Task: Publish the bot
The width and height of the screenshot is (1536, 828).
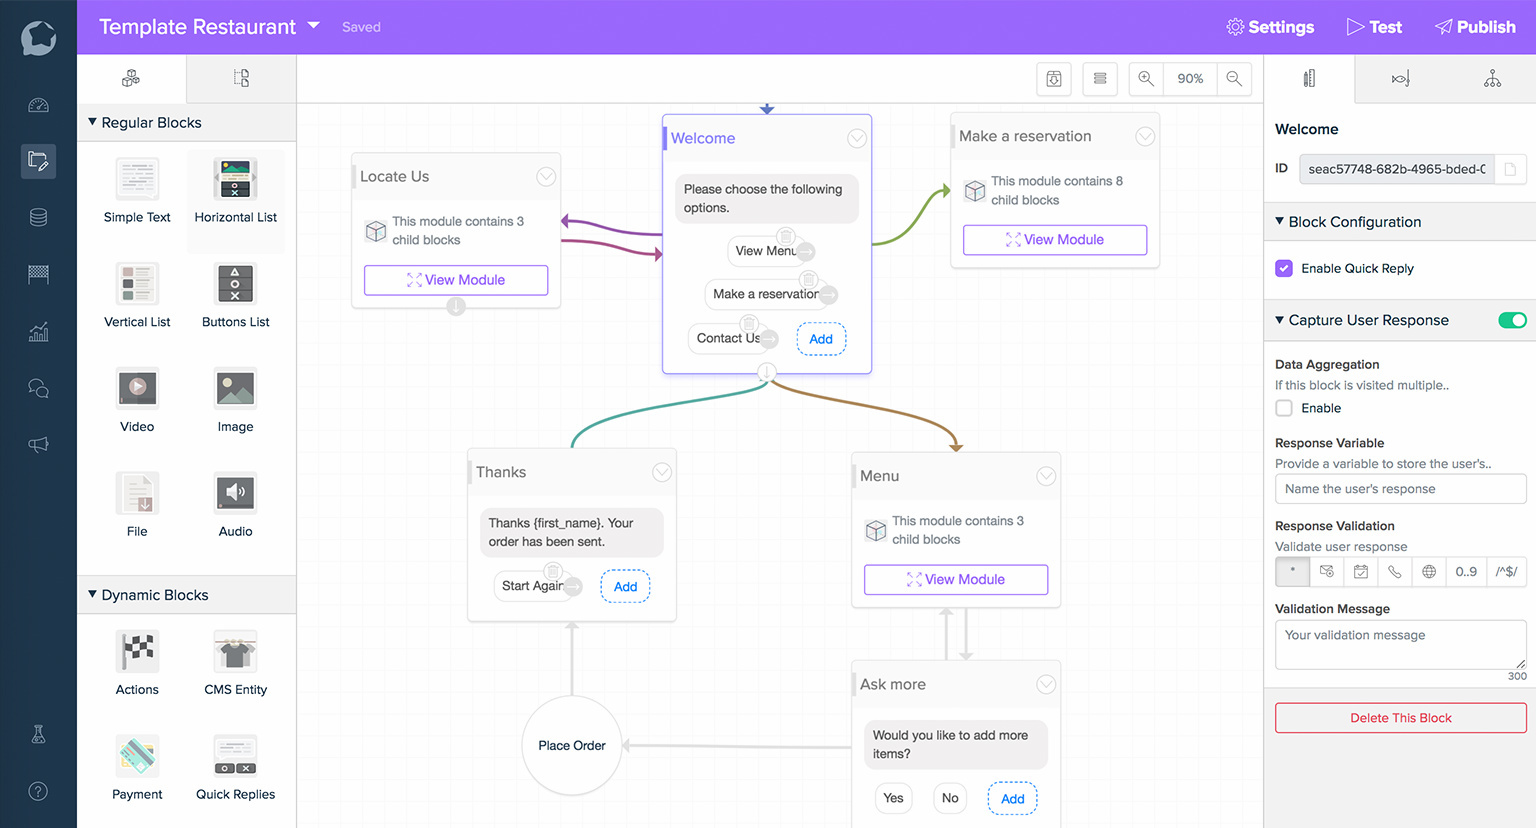Action: click(1476, 27)
